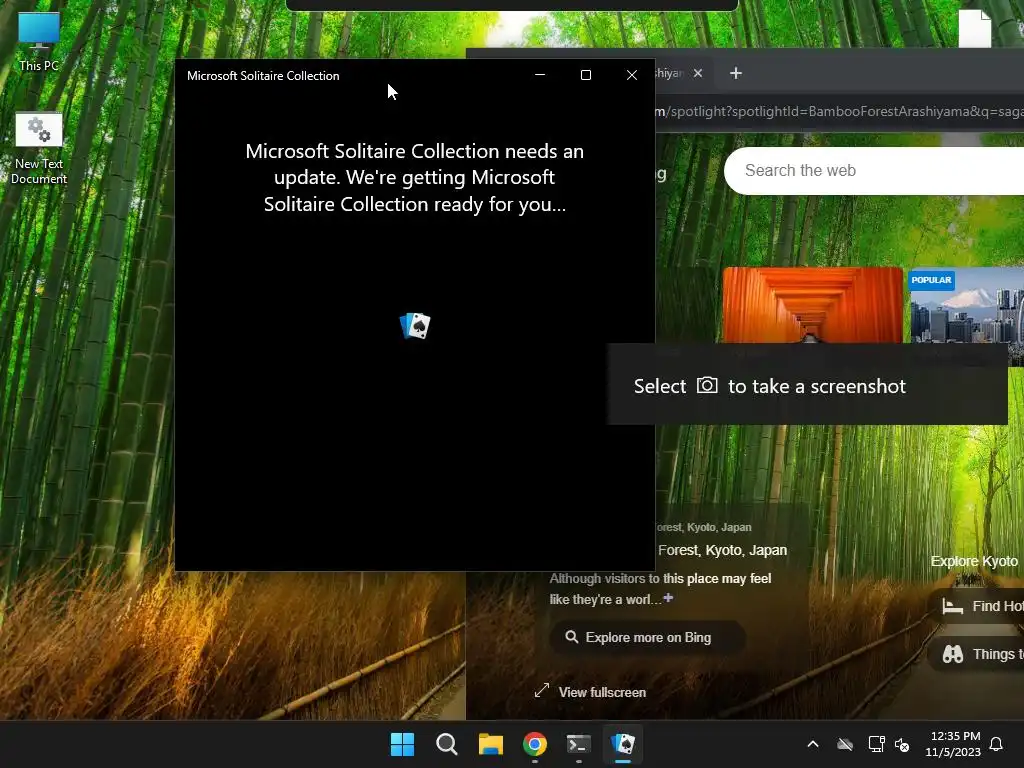
Task: Open the Terminal taskbar icon
Action: (579, 744)
